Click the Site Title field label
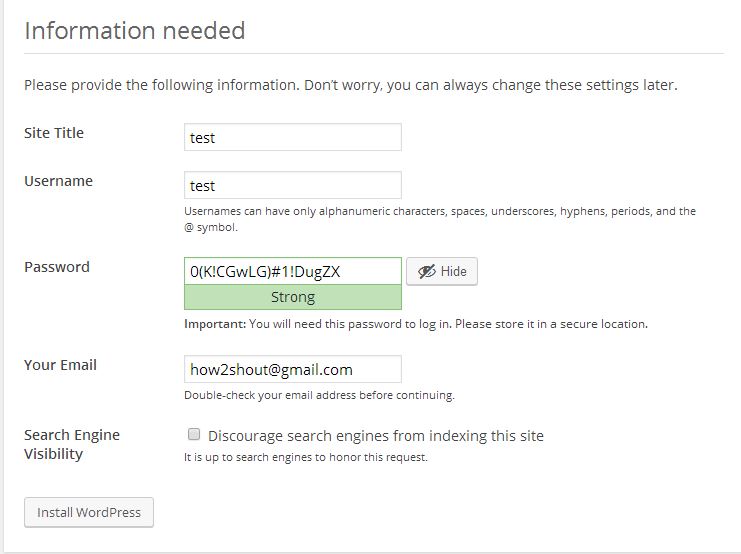This screenshot has height=554, width=741. tap(54, 133)
